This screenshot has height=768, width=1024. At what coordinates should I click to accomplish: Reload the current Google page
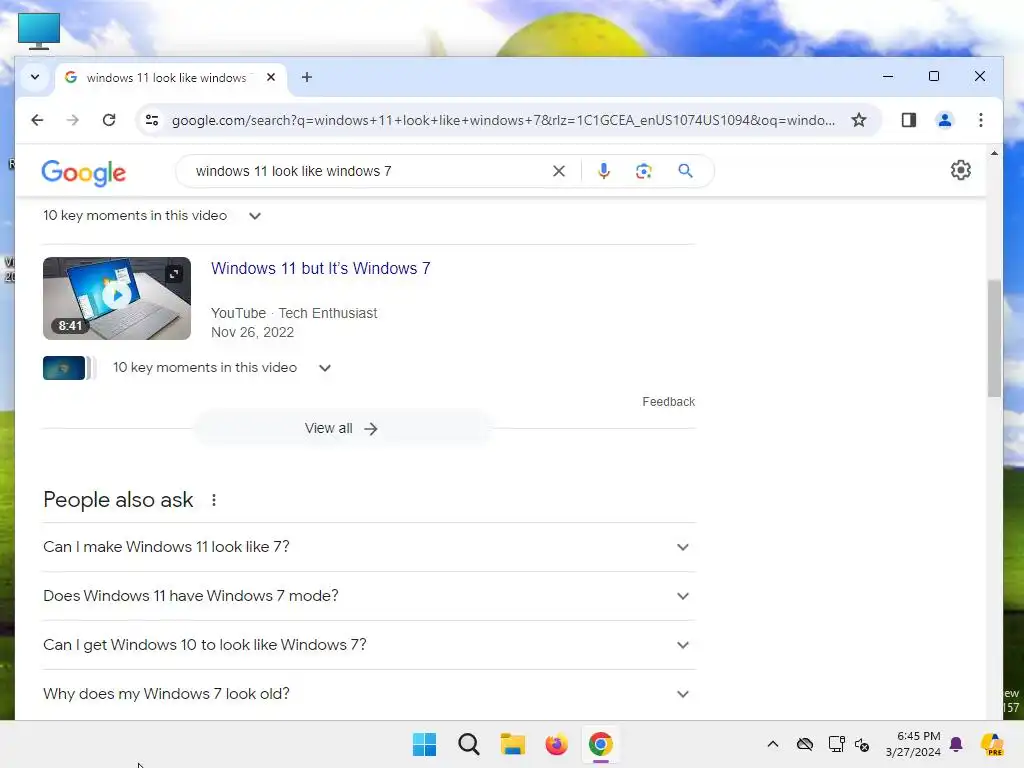coord(109,120)
